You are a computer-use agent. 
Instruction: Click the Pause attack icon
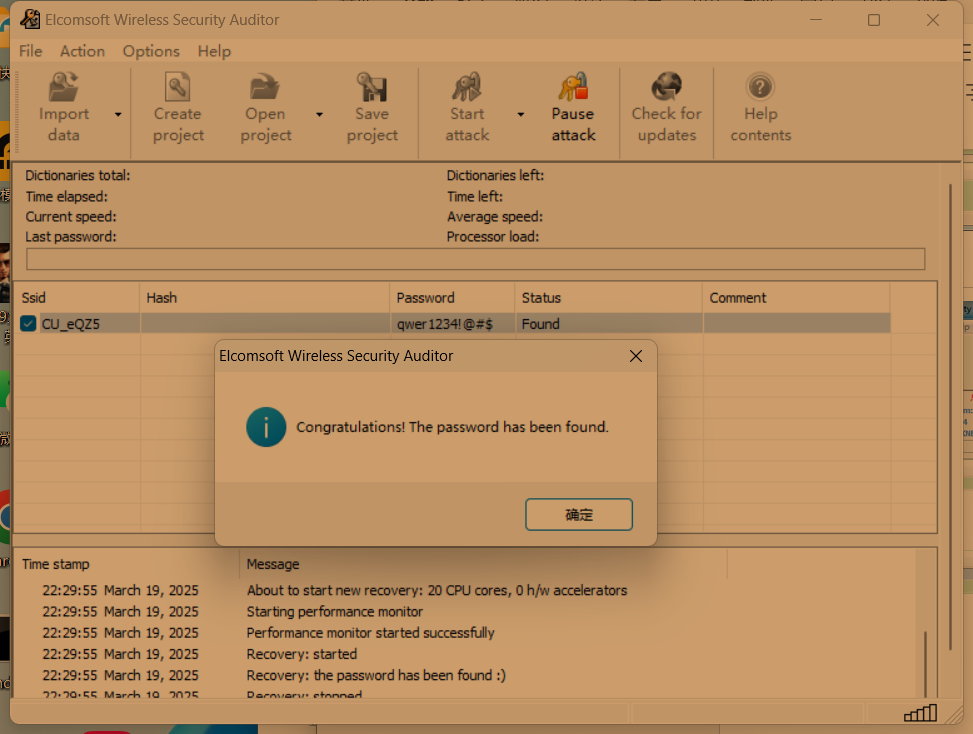pyautogui.click(x=573, y=87)
